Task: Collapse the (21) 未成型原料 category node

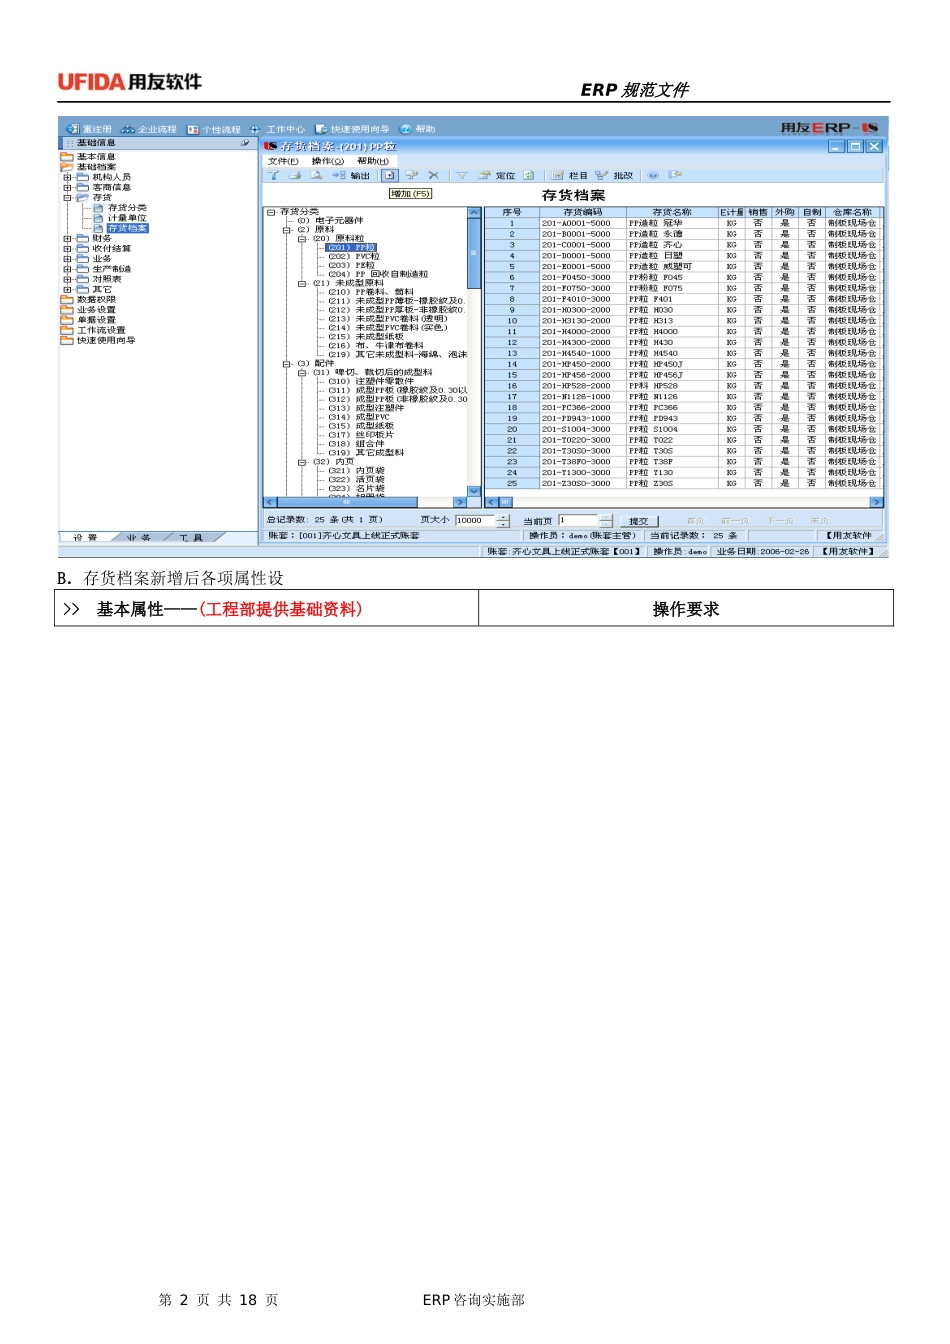Action: [x=302, y=283]
